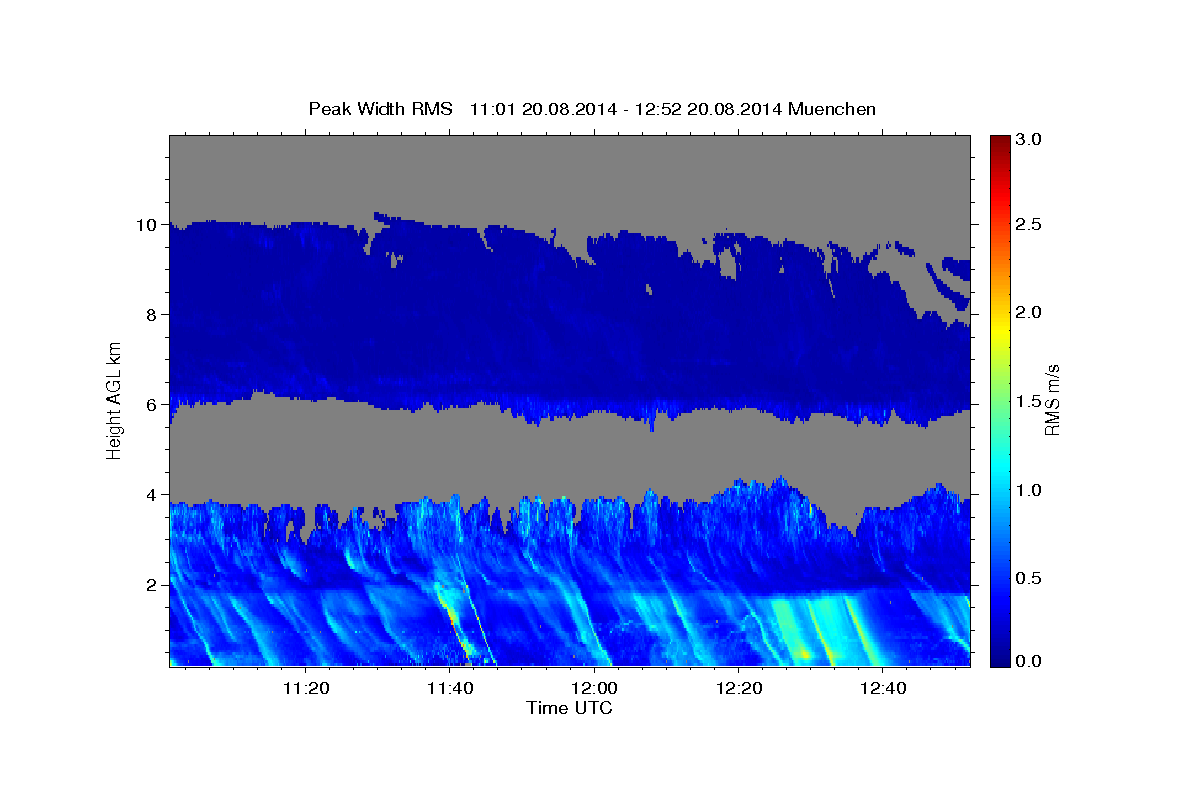This screenshot has width=1200, height=800.
Task: Click the height tick label 10
Action: (x=149, y=225)
